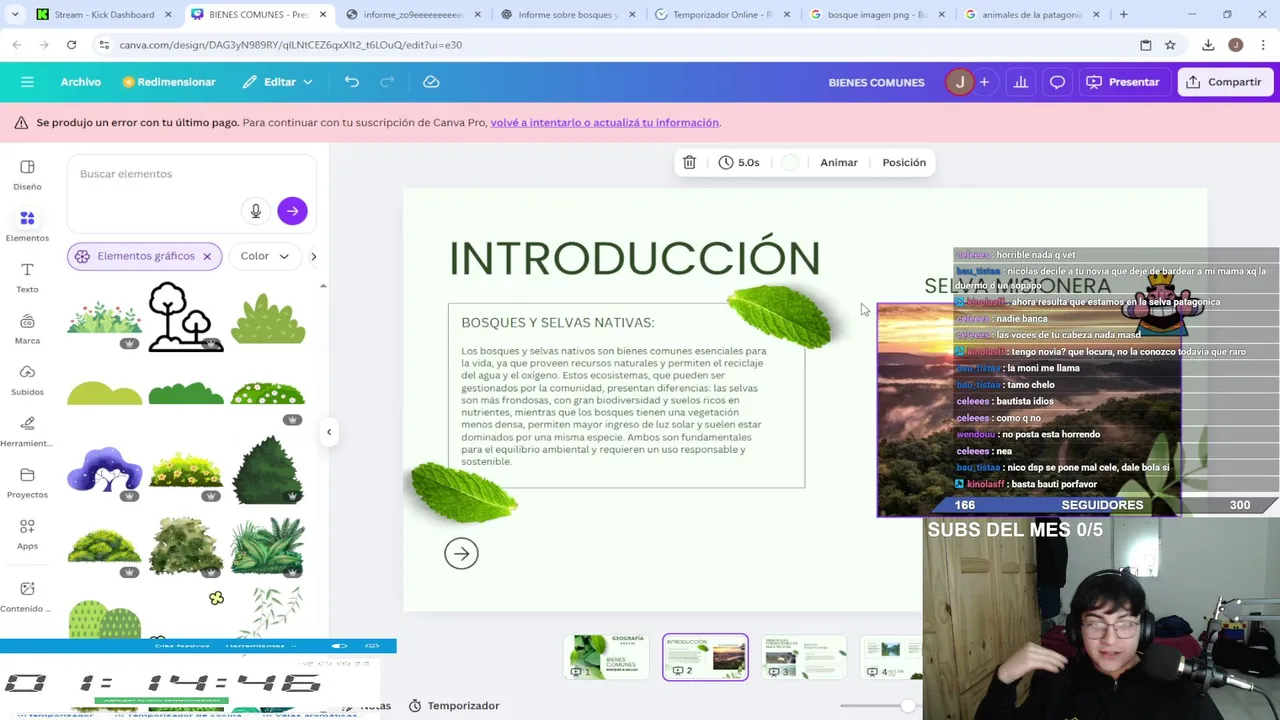
Task: Select the BOSQUES Y SELVAS NATIVAS subtitle
Action: tap(557, 322)
